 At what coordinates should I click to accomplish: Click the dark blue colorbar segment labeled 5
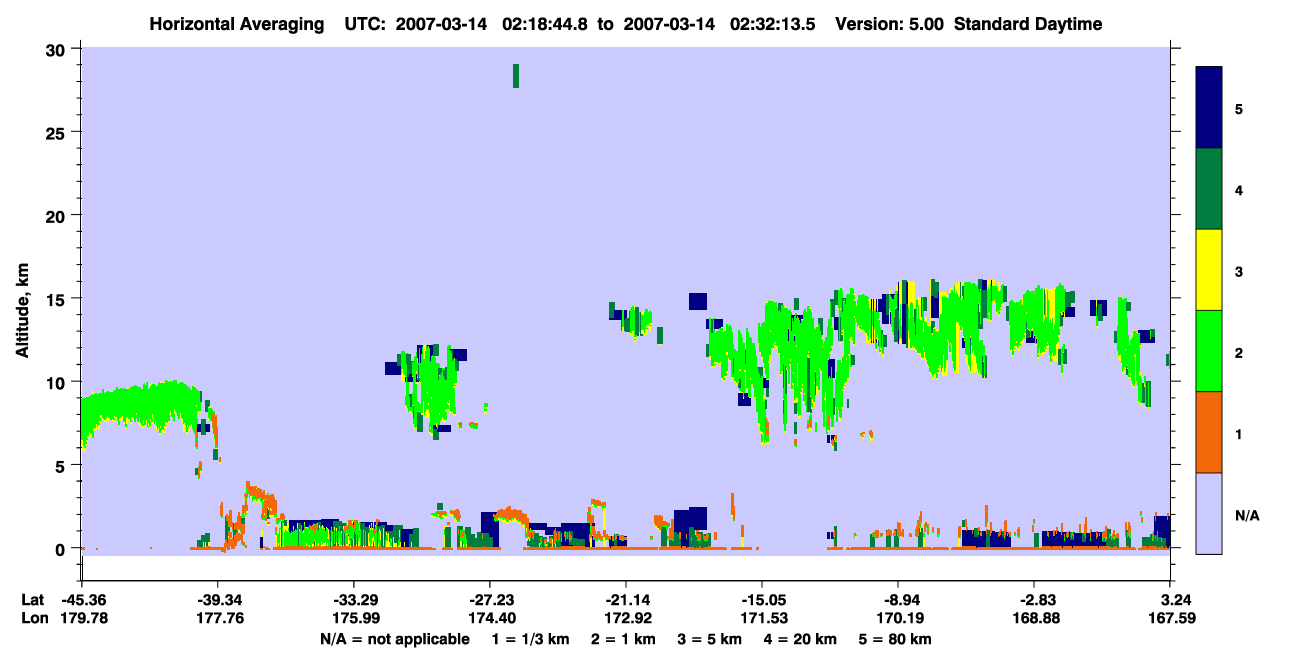1209,107
